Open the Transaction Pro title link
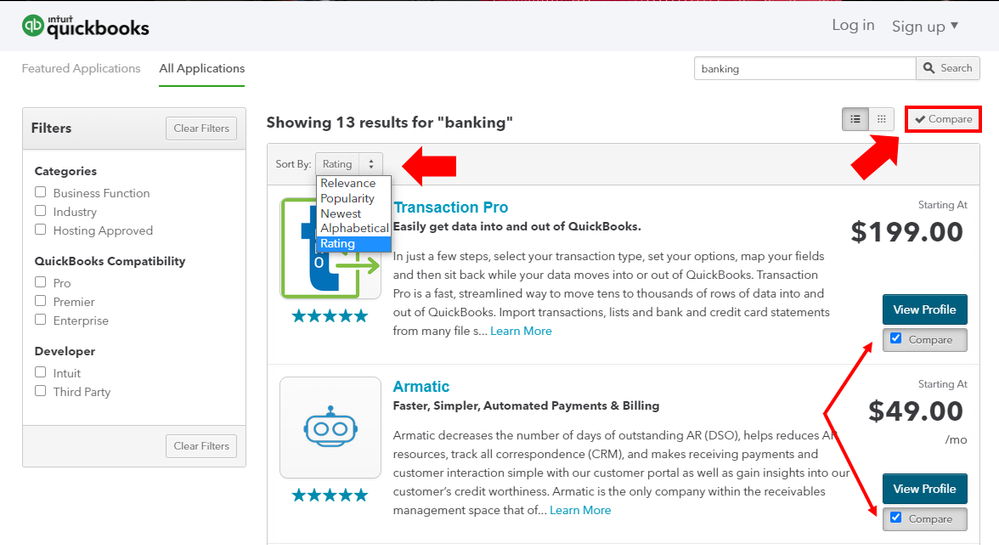This screenshot has width=999, height=545. click(x=450, y=207)
